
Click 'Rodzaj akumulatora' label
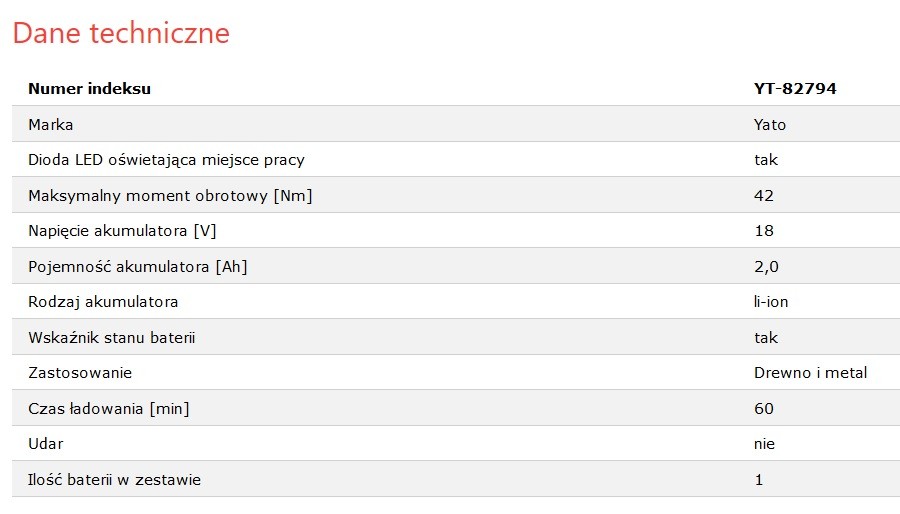click(x=103, y=302)
